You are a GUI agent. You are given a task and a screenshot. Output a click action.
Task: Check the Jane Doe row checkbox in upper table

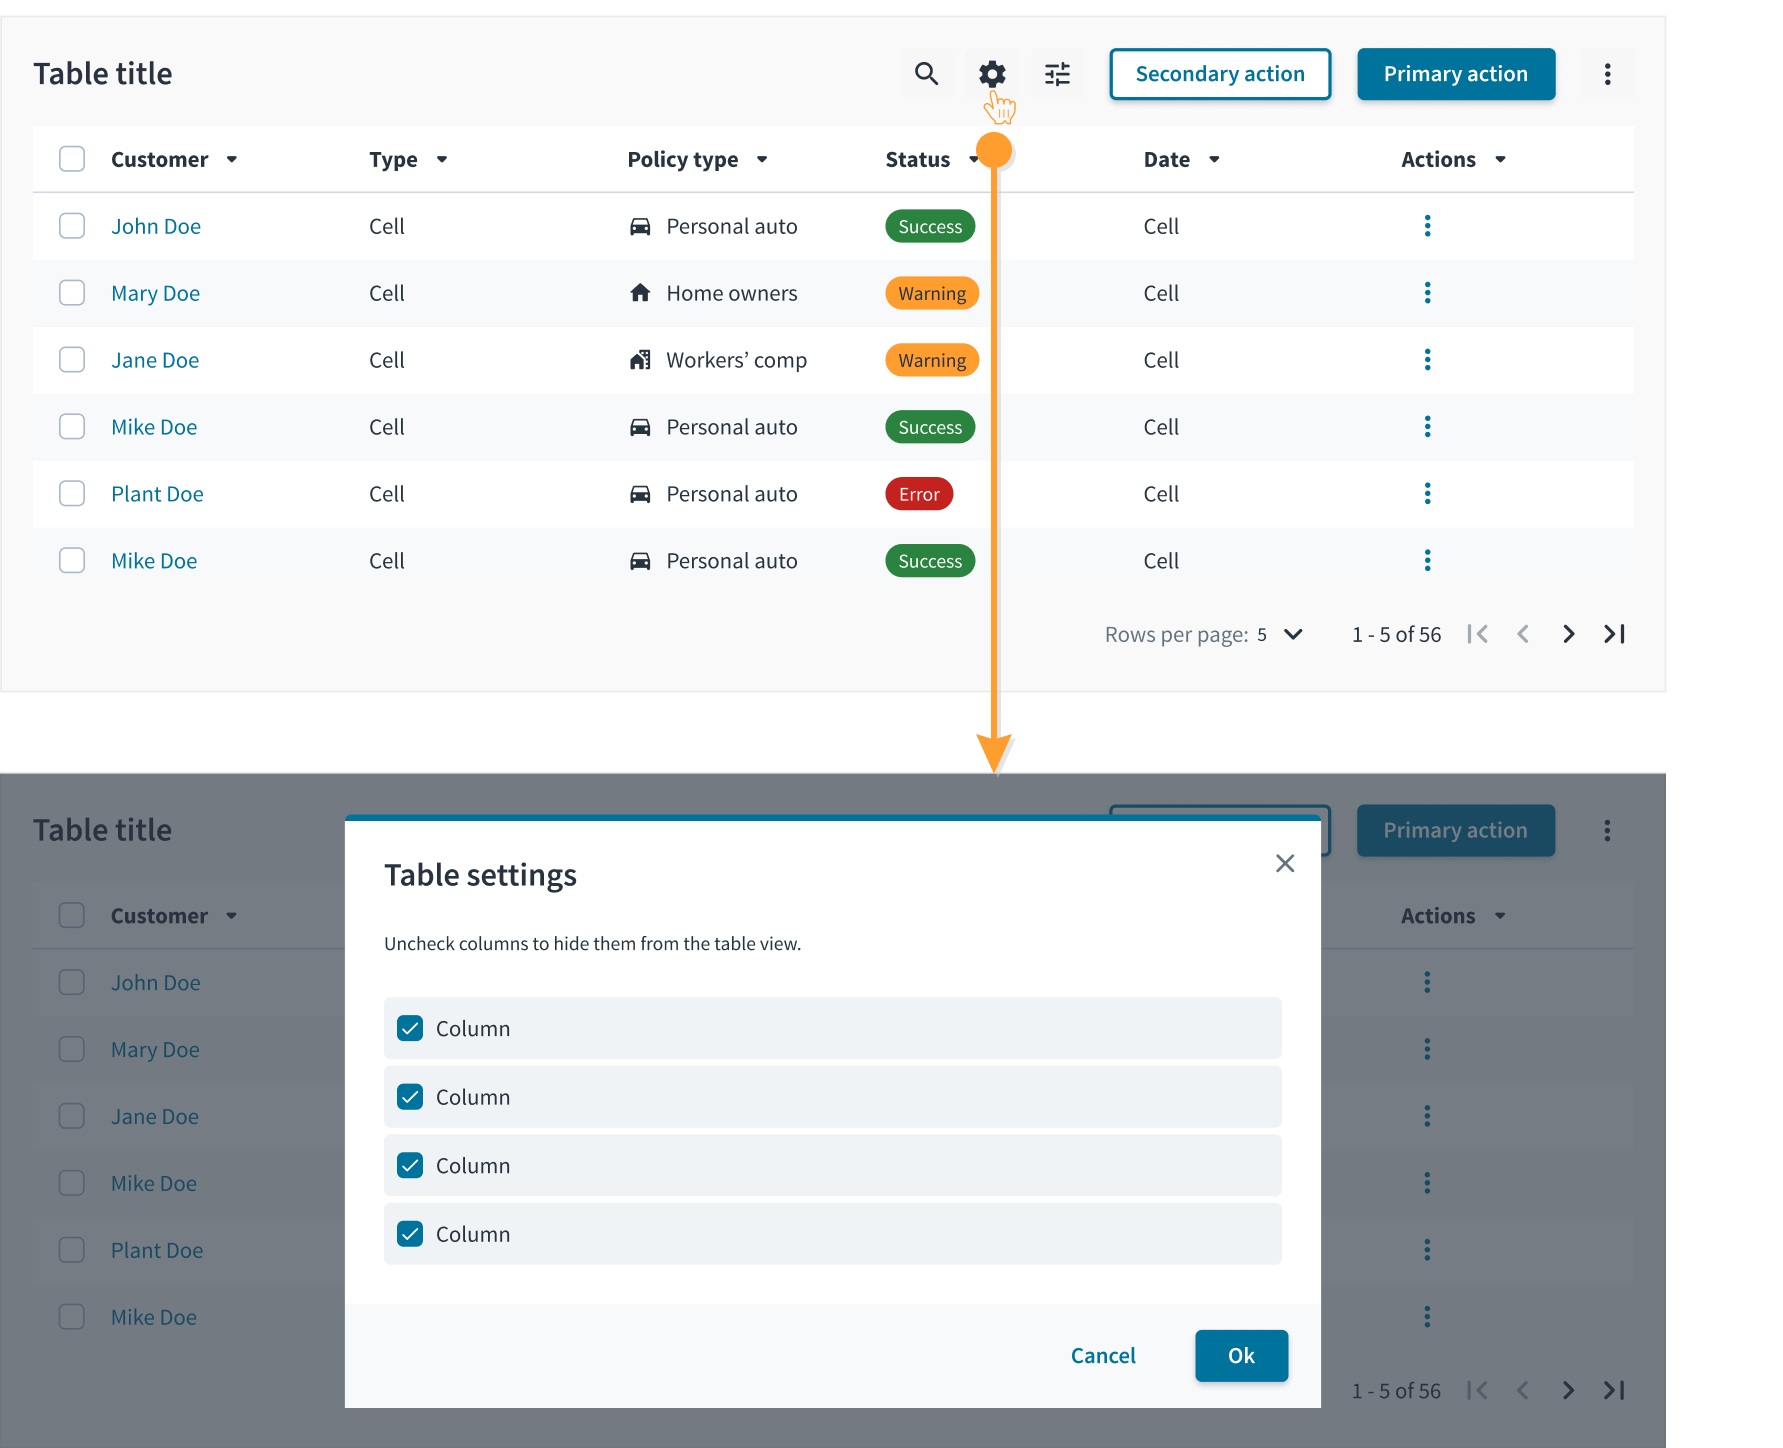click(x=72, y=360)
